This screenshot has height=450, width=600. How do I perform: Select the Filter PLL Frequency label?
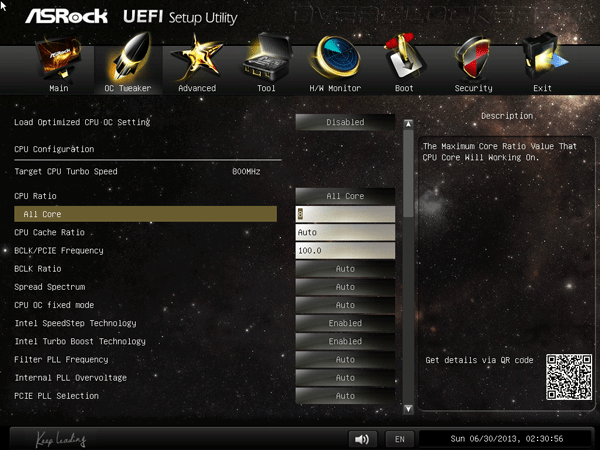click(61, 360)
